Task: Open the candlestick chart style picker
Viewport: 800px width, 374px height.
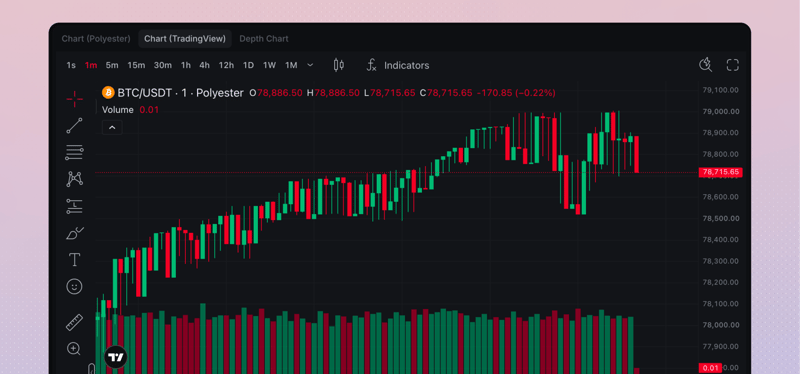Action: click(x=338, y=65)
